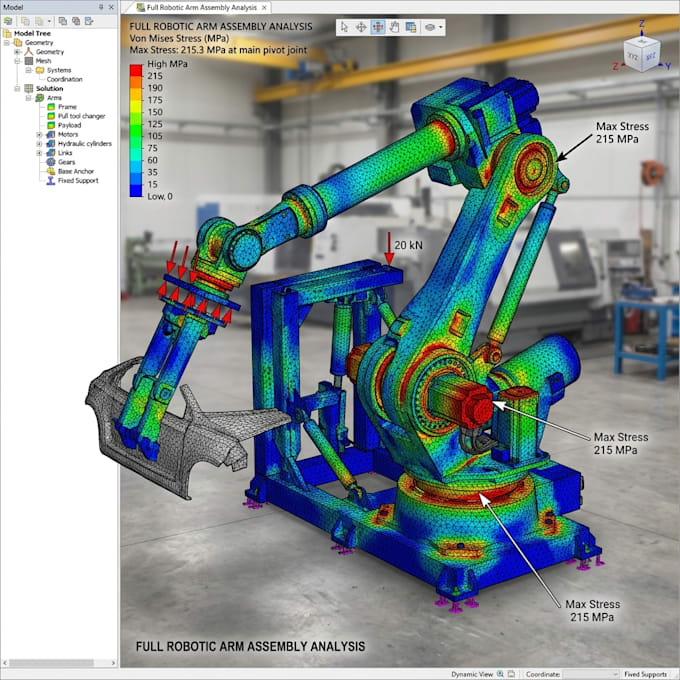Select the Frame result item
The image size is (680, 680).
tap(67, 107)
